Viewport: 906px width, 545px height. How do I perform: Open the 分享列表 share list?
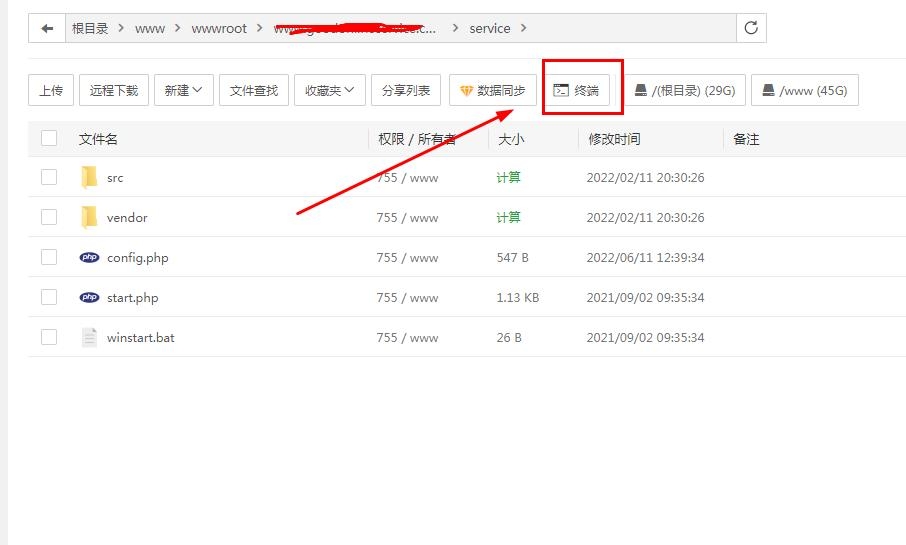pyautogui.click(x=406, y=90)
